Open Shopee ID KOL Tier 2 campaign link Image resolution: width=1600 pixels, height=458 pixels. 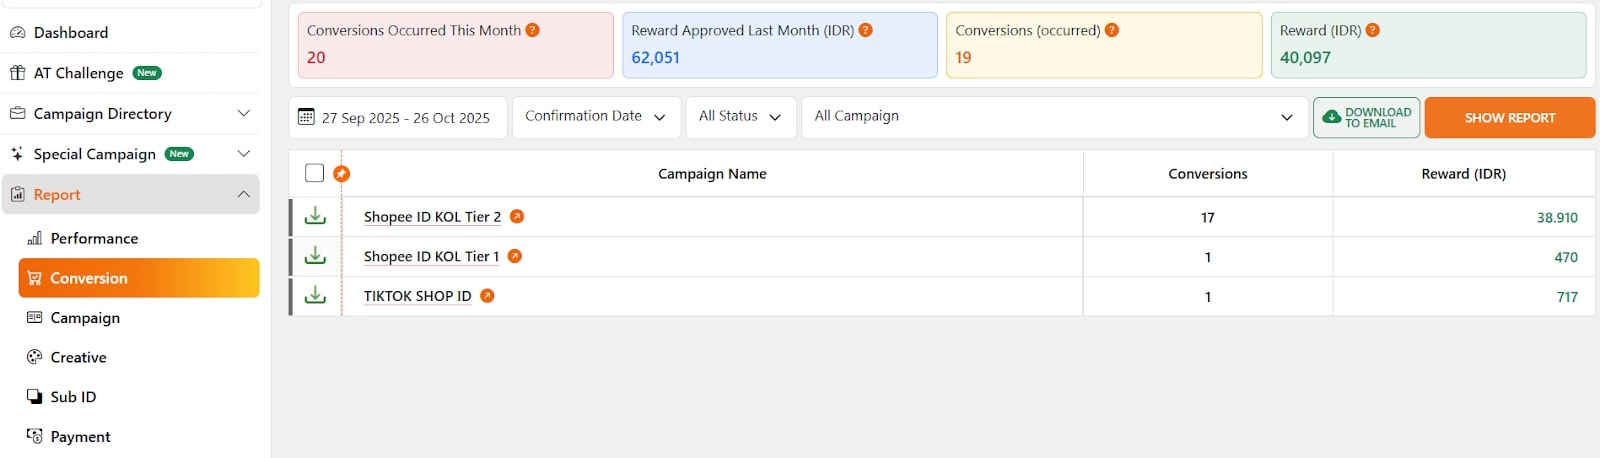[x=432, y=217]
